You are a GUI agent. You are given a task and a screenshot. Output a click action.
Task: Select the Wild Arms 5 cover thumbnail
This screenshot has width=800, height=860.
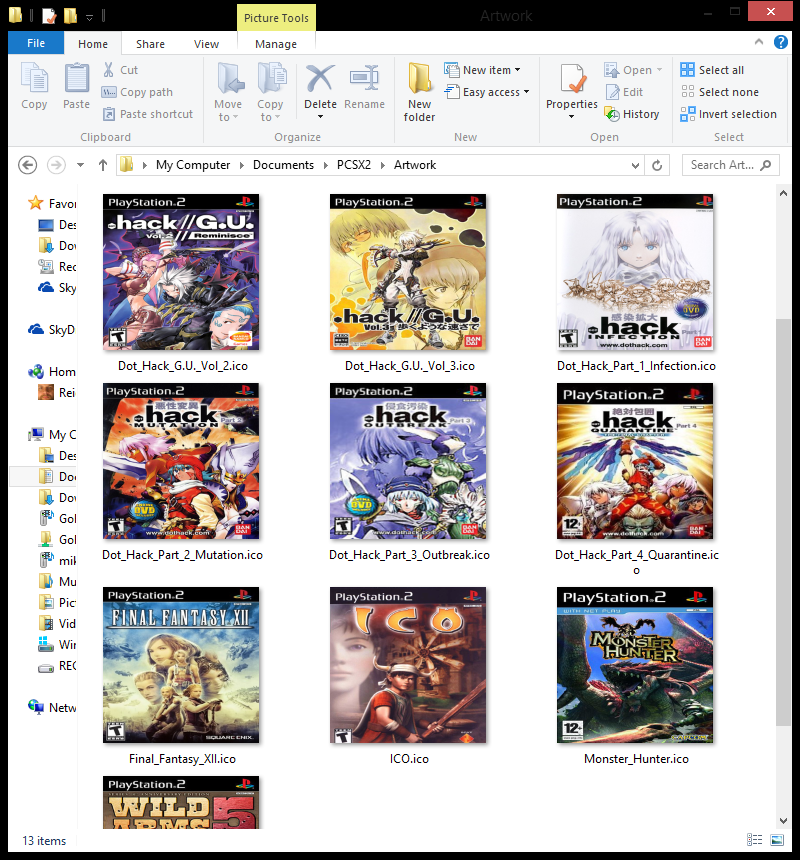[181, 802]
